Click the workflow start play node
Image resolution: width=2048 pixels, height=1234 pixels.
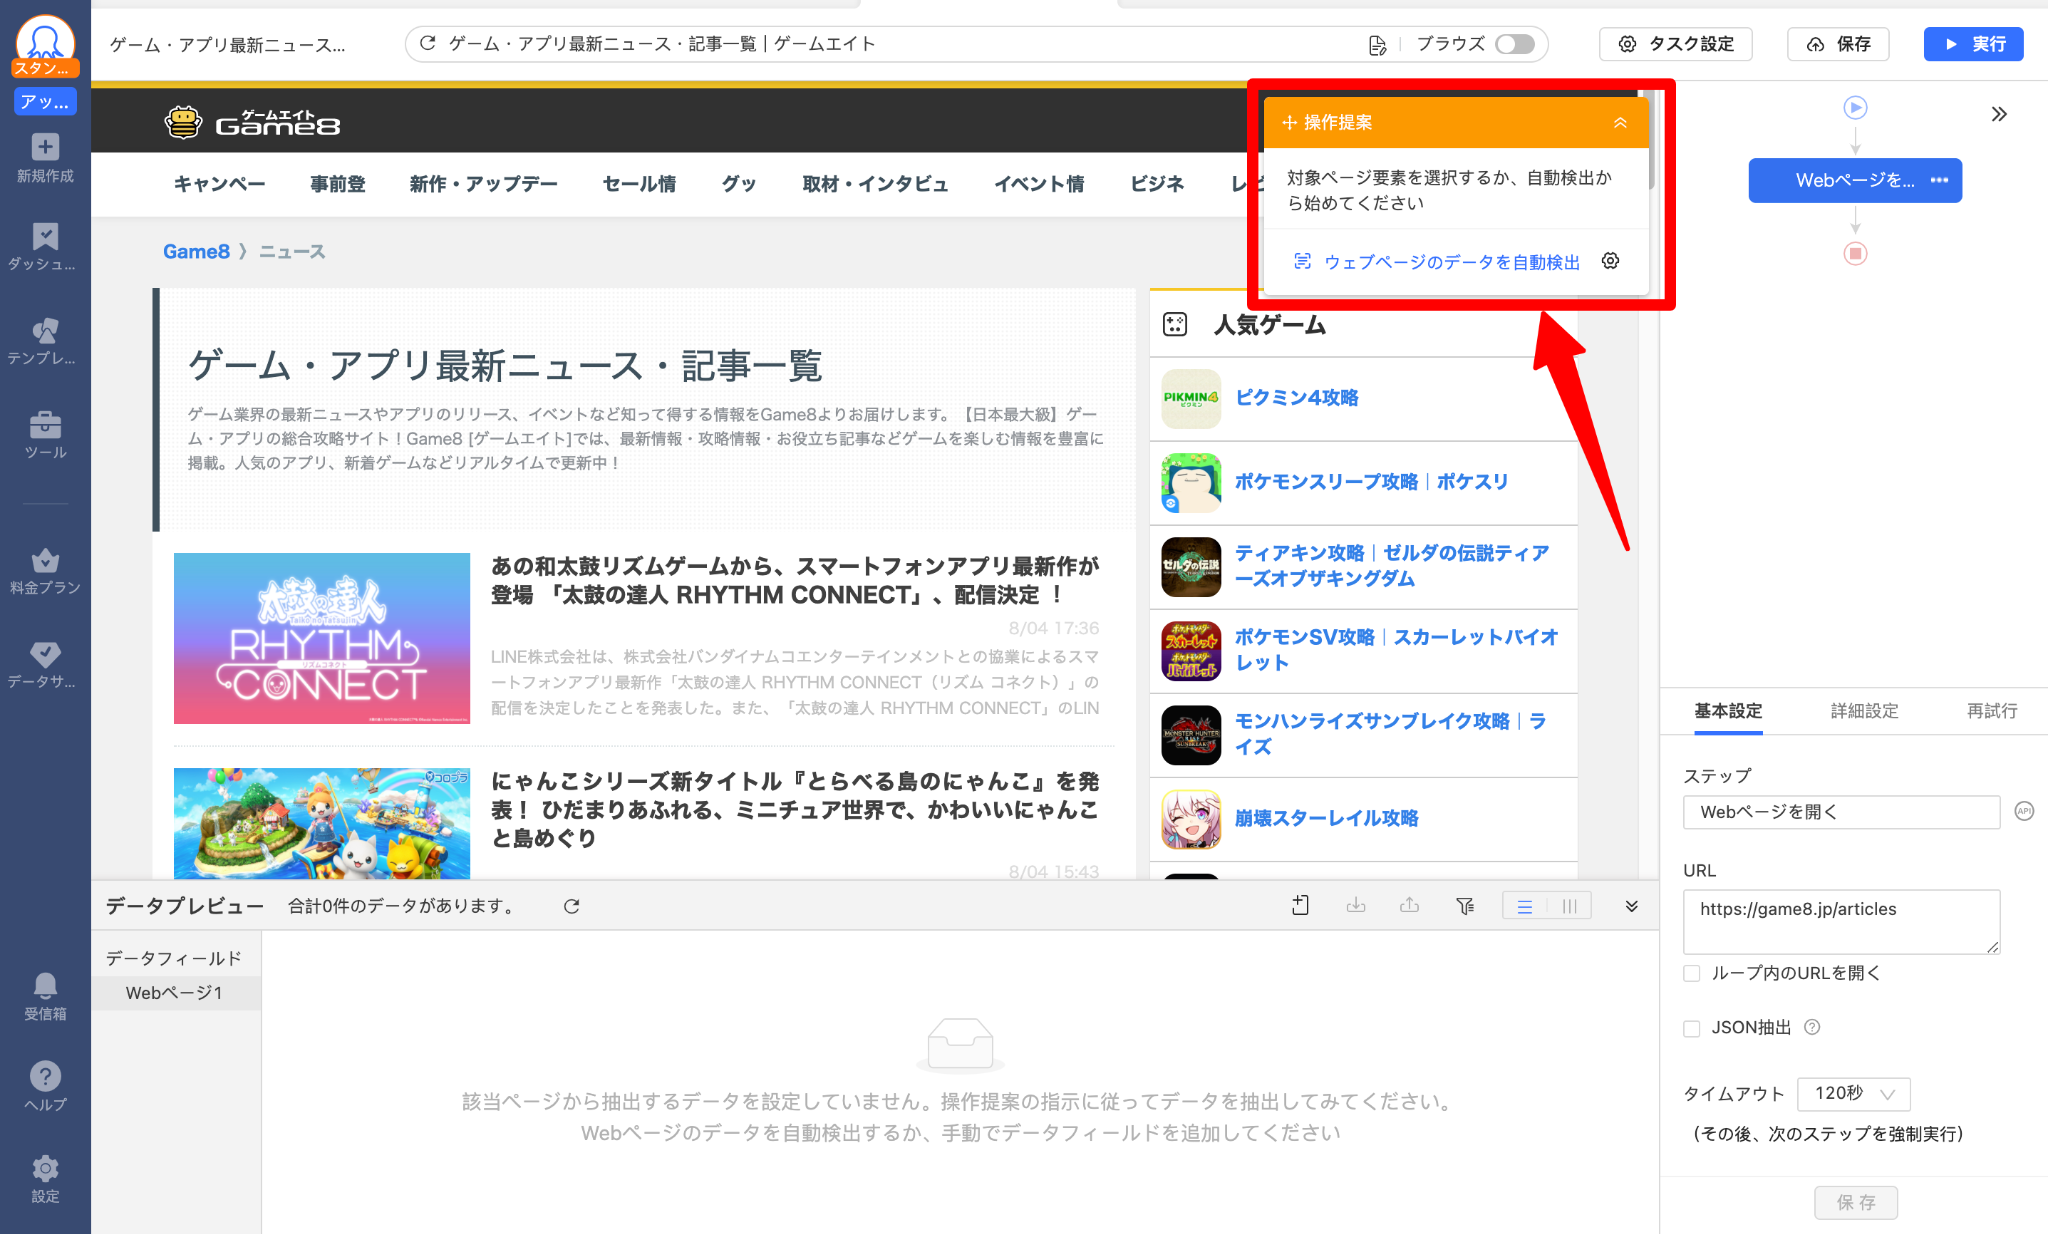(x=1855, y=107)
